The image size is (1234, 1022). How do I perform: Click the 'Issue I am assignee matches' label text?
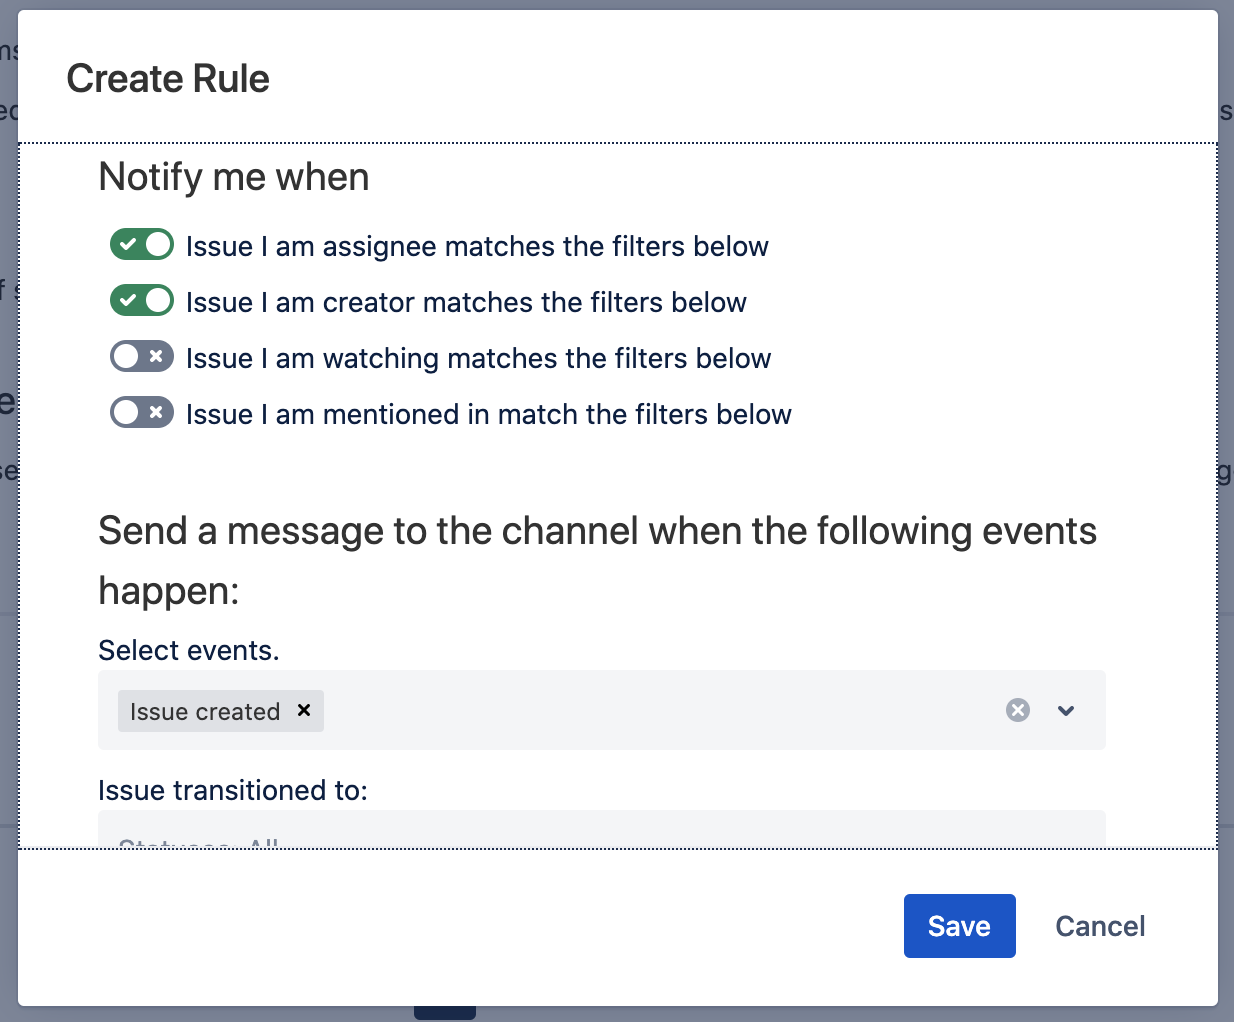(477, 246)
